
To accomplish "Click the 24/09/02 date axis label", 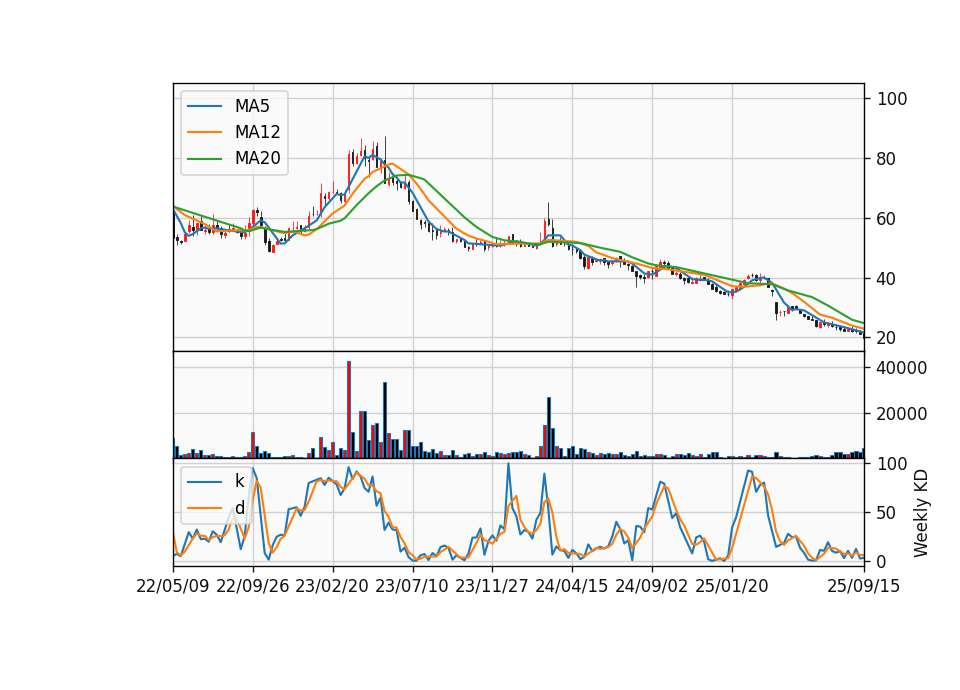I will 651,586.
